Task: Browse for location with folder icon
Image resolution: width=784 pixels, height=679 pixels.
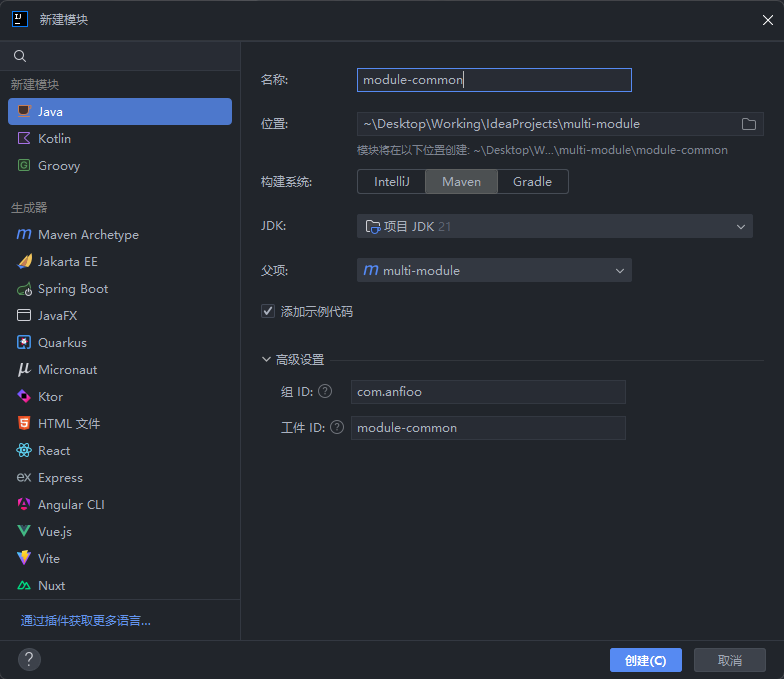Action: tap(748, 124)
